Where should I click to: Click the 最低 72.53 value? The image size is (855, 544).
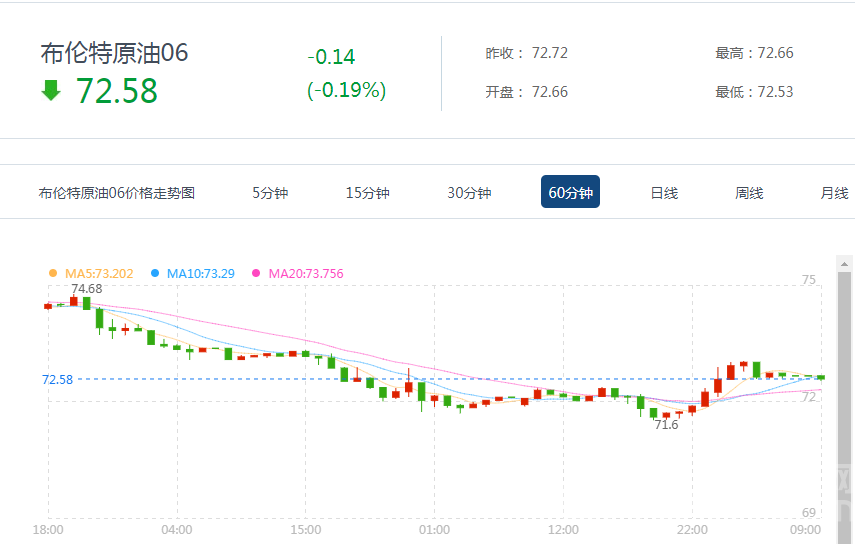[775, 92]
